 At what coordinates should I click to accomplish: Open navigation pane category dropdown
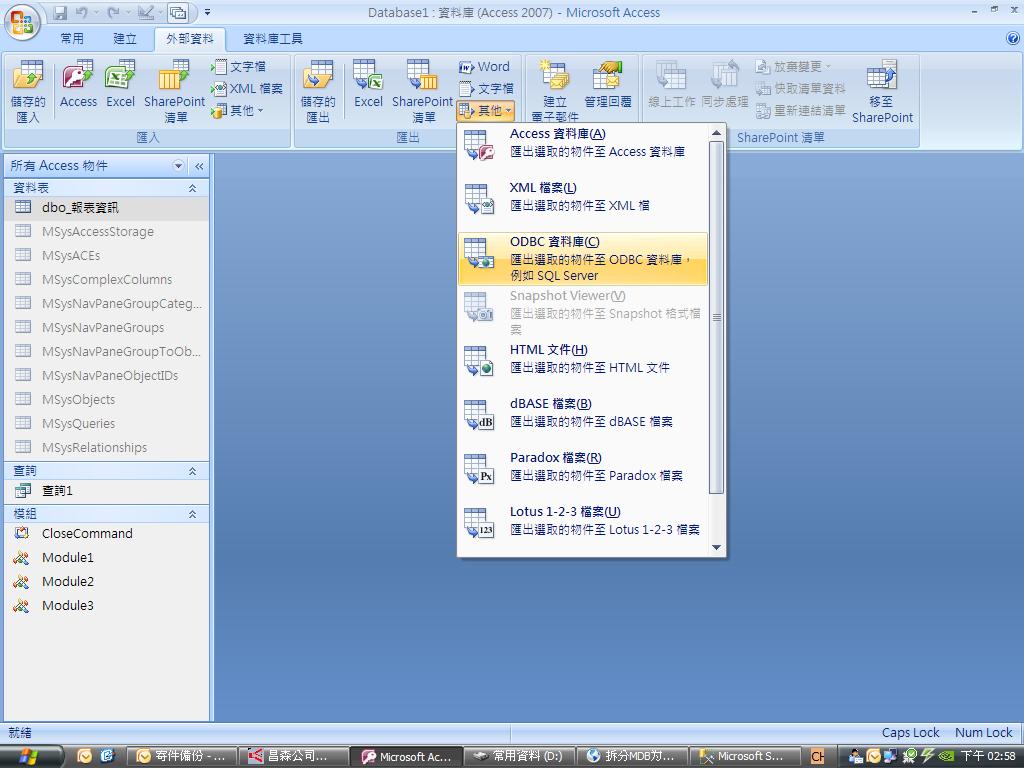[x=178, y=166]
